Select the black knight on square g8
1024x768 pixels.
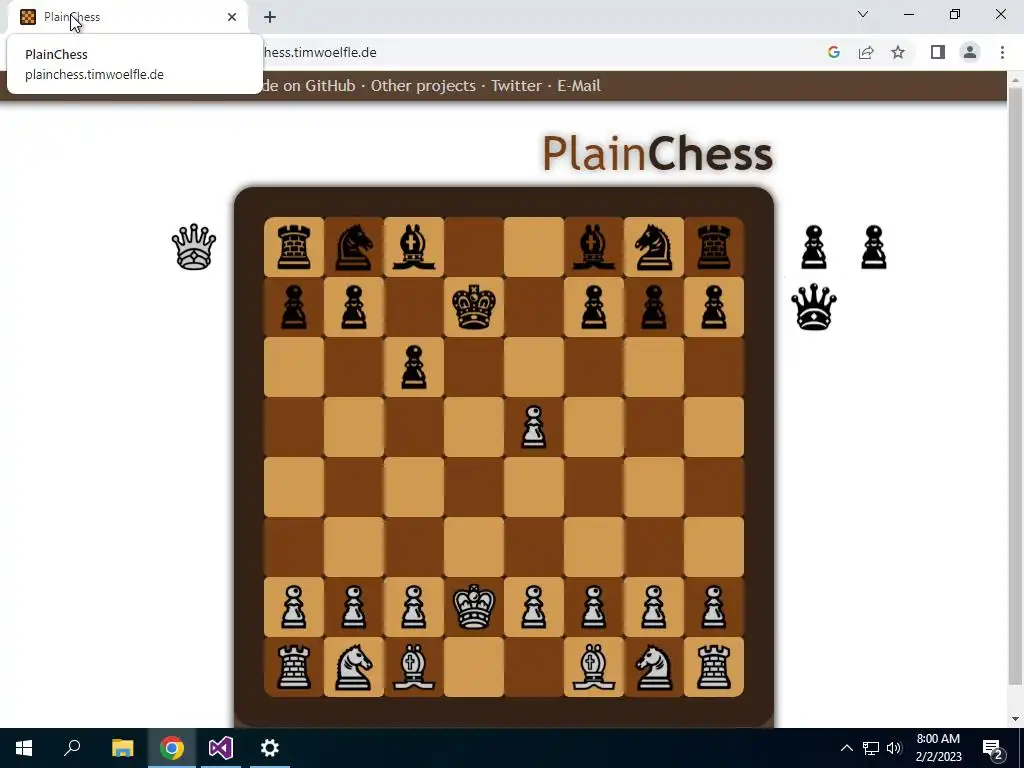pyautogui.click(x=654, y=247)
